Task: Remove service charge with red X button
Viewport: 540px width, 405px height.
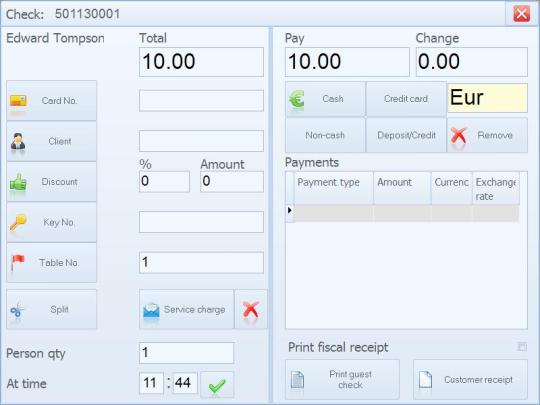Action: pyautogui.click(x=251, y=309)
